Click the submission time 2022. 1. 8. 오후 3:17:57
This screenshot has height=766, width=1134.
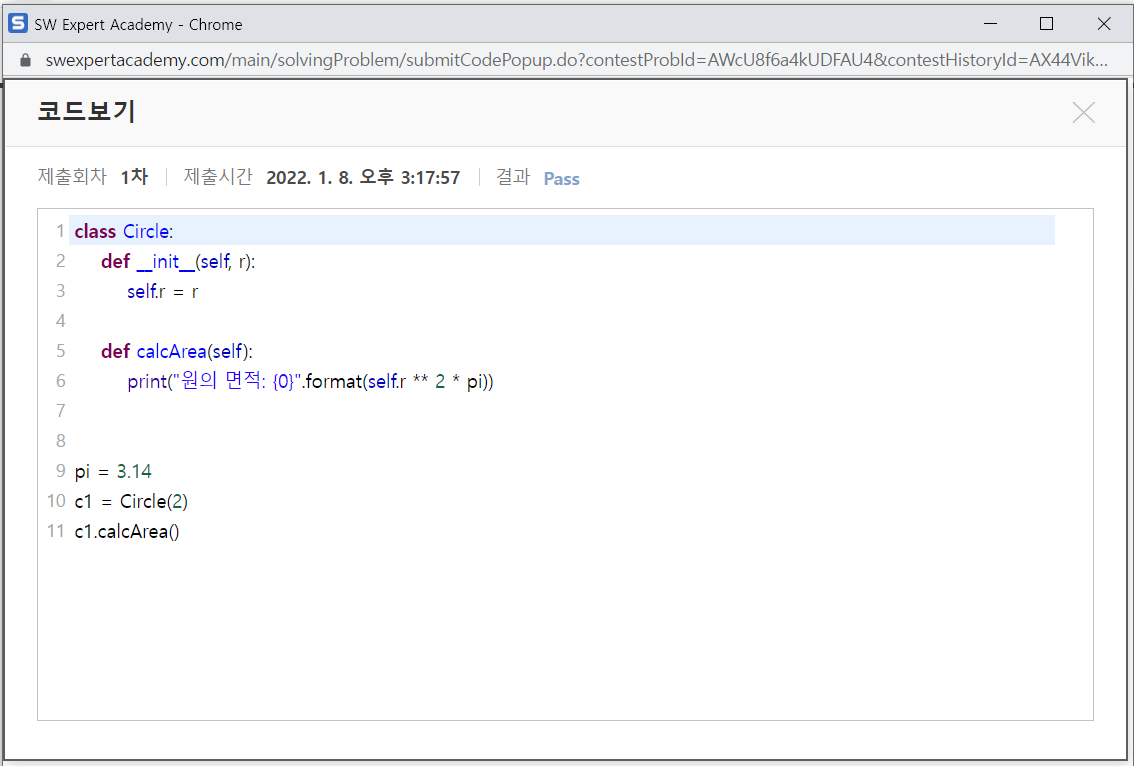point(363,178)
